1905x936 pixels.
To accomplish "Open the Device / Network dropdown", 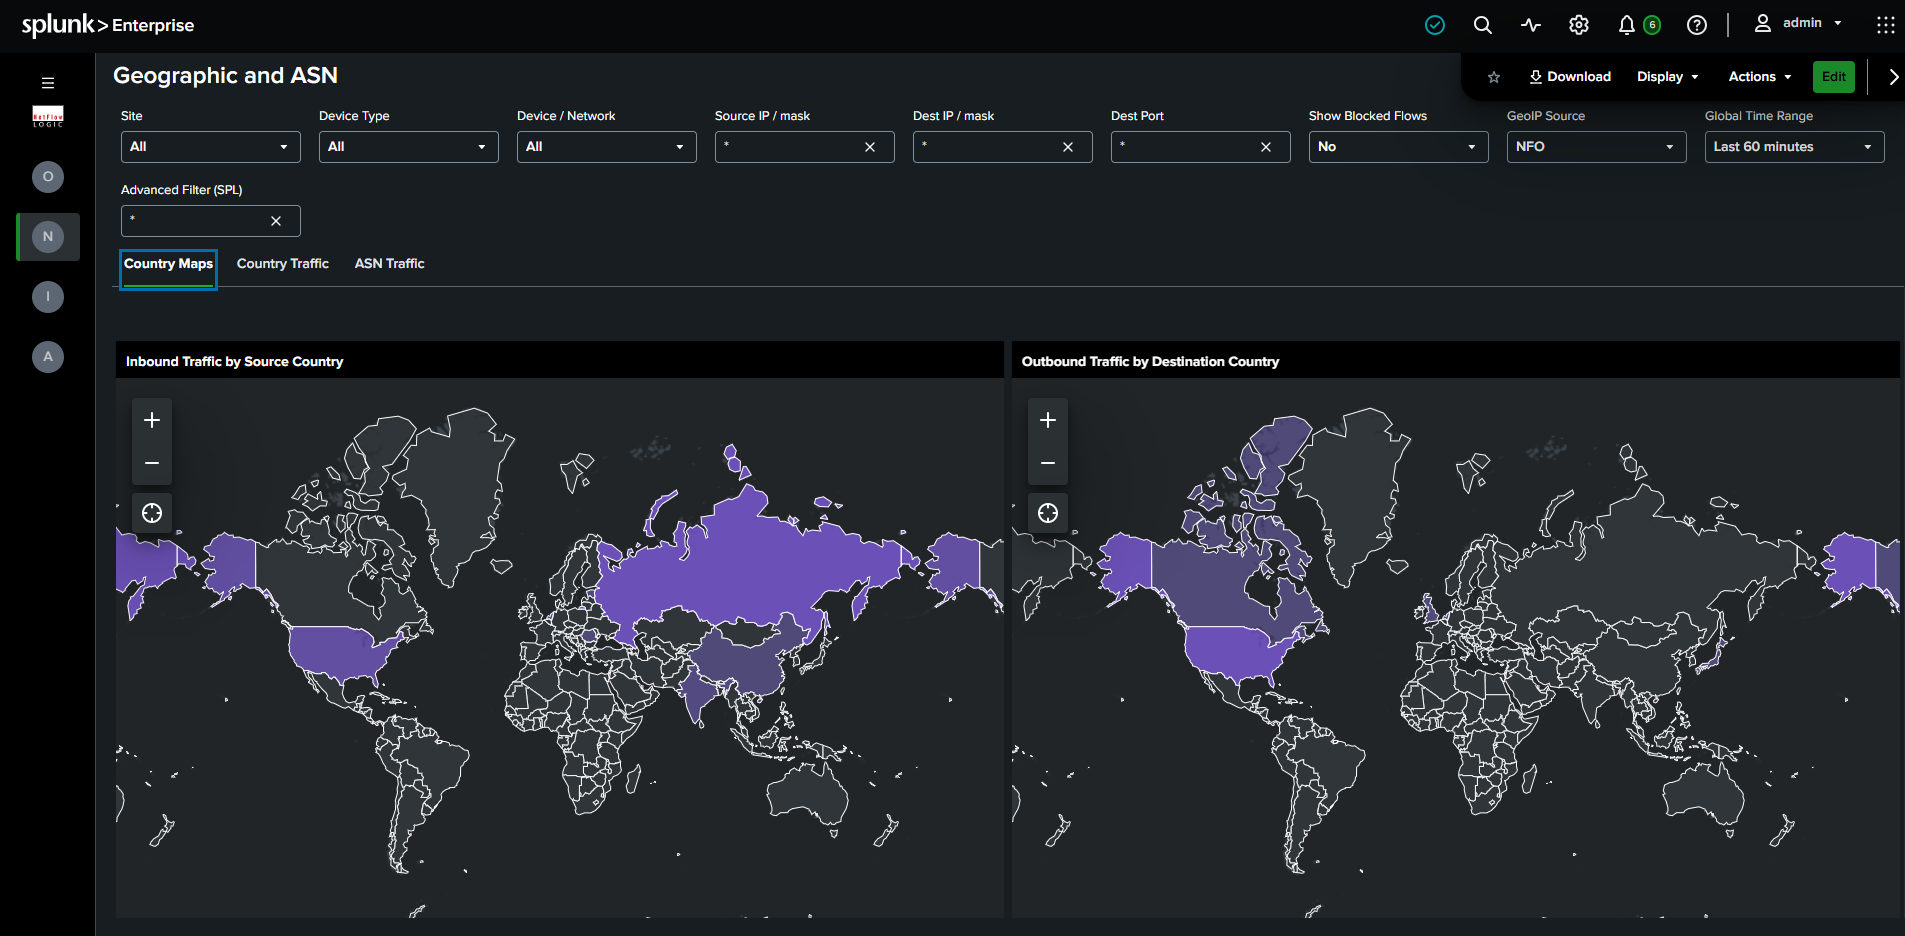I will coord(606,147).
